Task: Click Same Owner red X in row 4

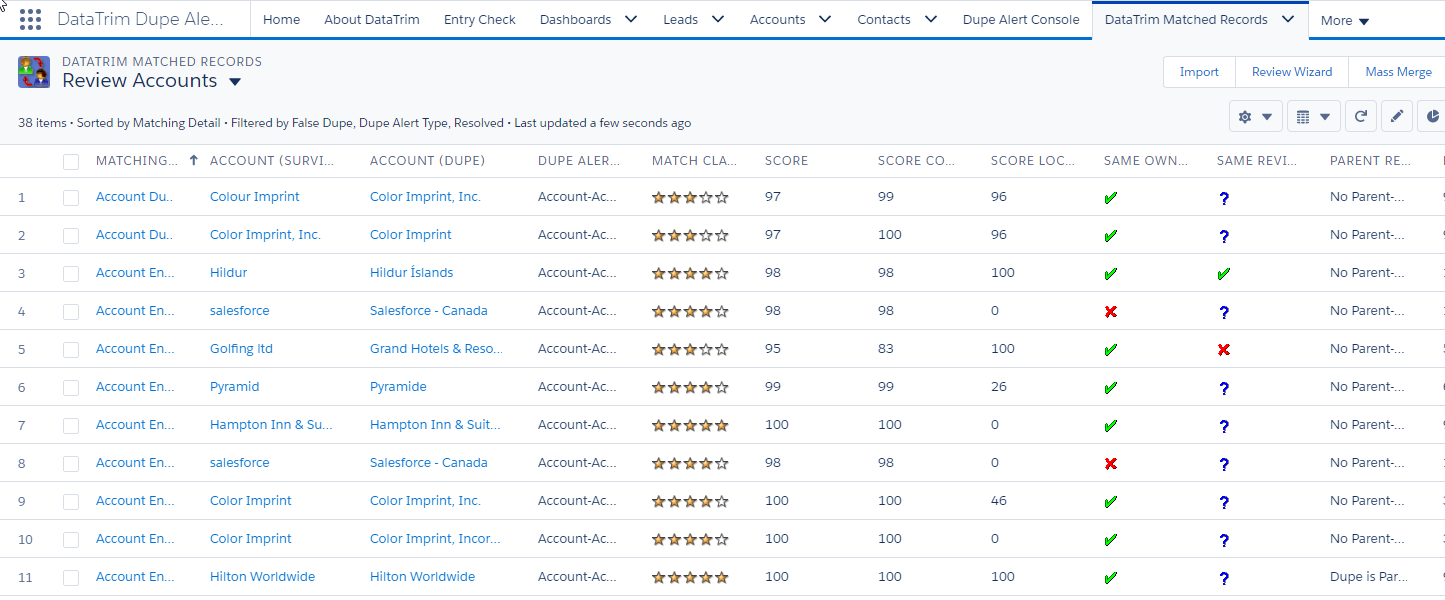Action: (x=1110, y=312)
